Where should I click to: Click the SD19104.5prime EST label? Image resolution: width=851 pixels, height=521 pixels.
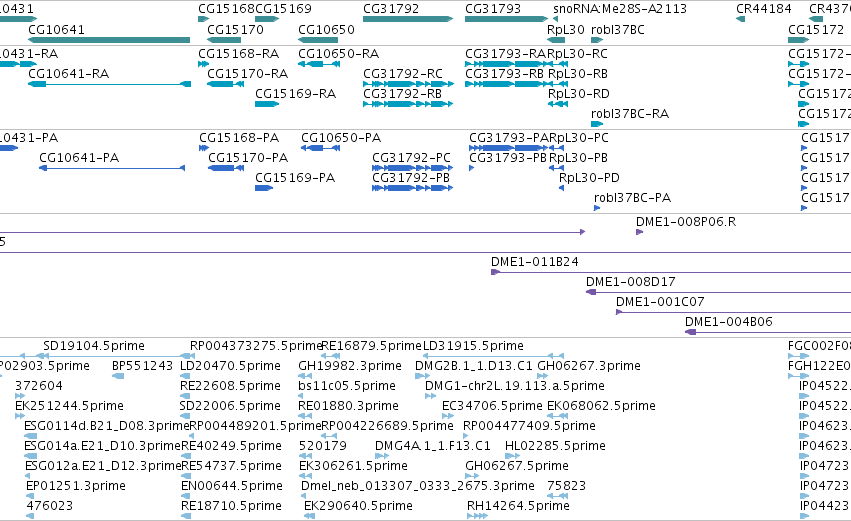(x=94, y=346)
